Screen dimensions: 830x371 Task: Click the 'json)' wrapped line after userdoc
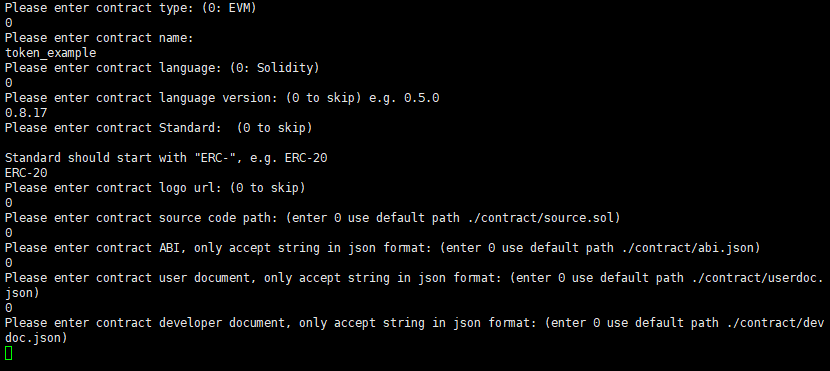click(x=22, y=293)
